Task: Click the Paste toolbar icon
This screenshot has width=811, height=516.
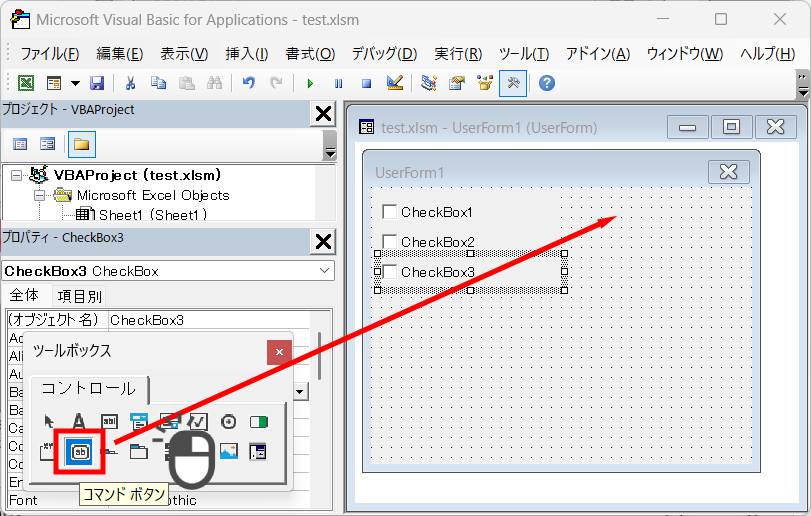Action: (x=186, y=83)
